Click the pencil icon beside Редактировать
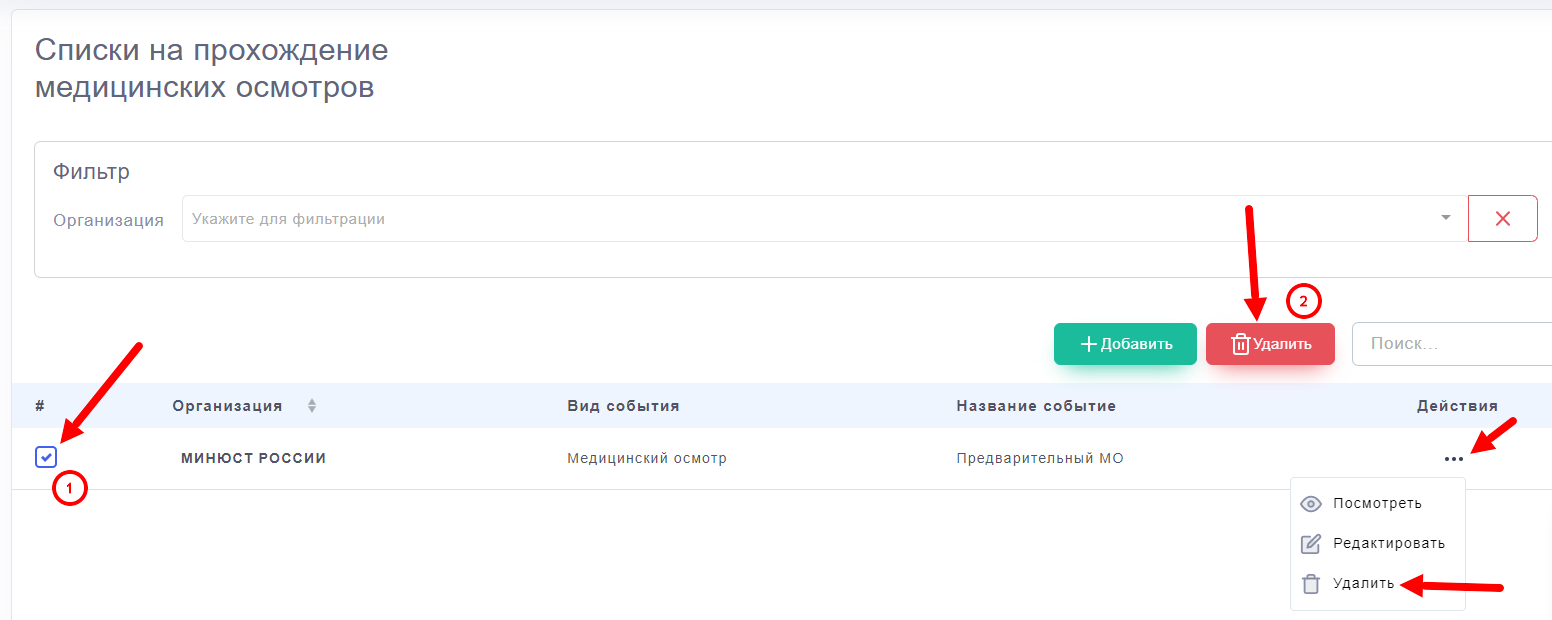Image resolution: width=1552 pixels, height=620 pixels. 1311,544
